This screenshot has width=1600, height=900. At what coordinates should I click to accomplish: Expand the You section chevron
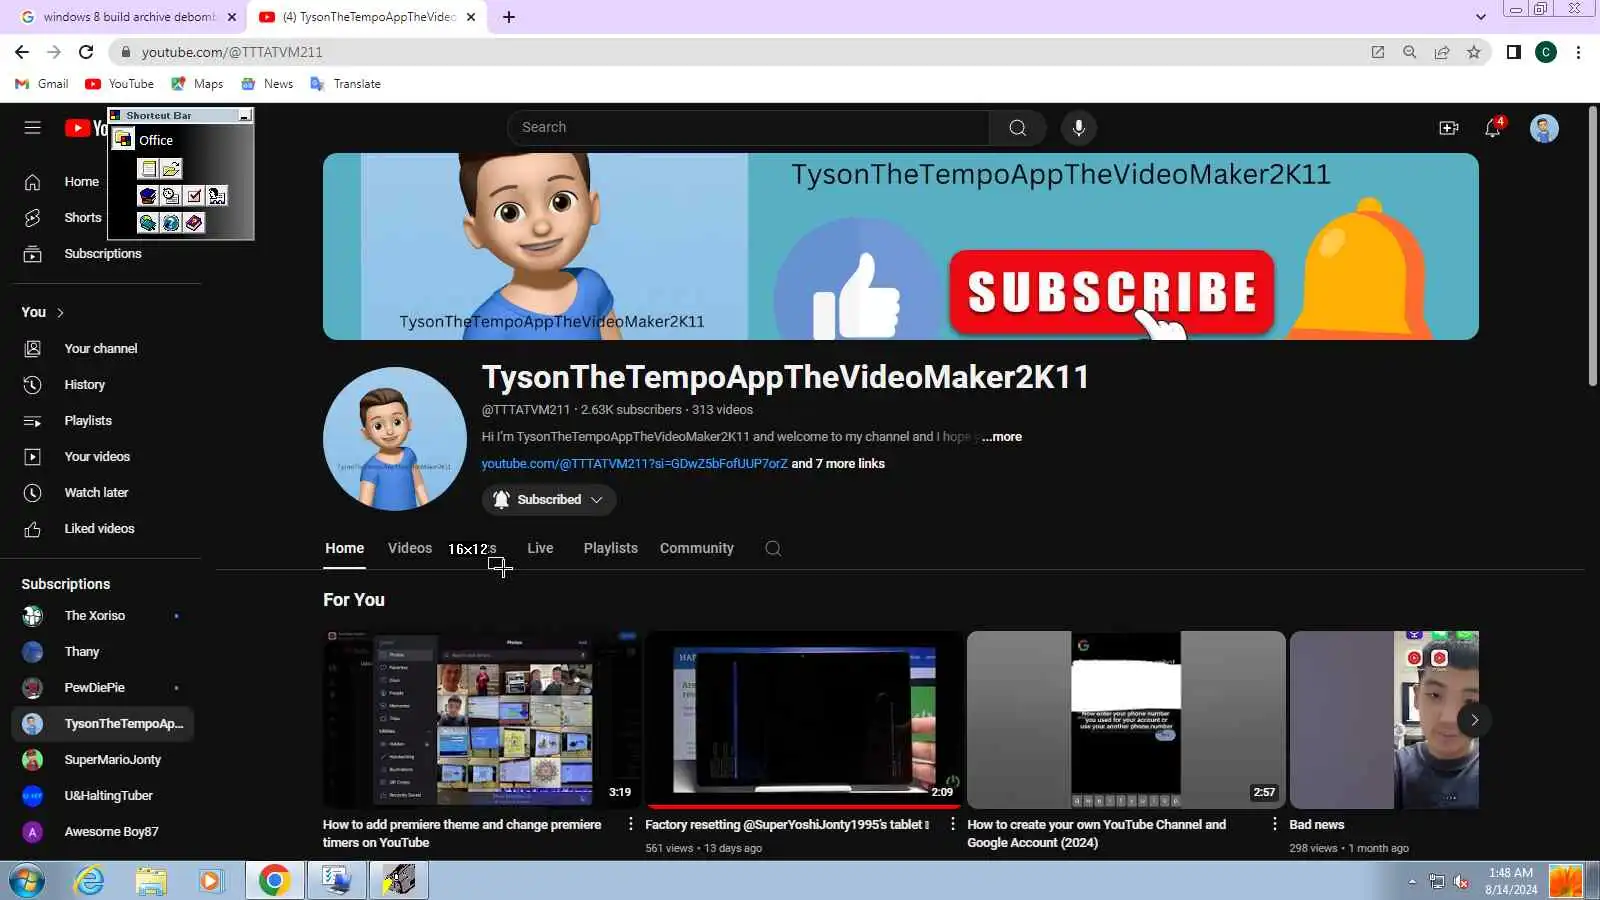[x=61, y=313]
